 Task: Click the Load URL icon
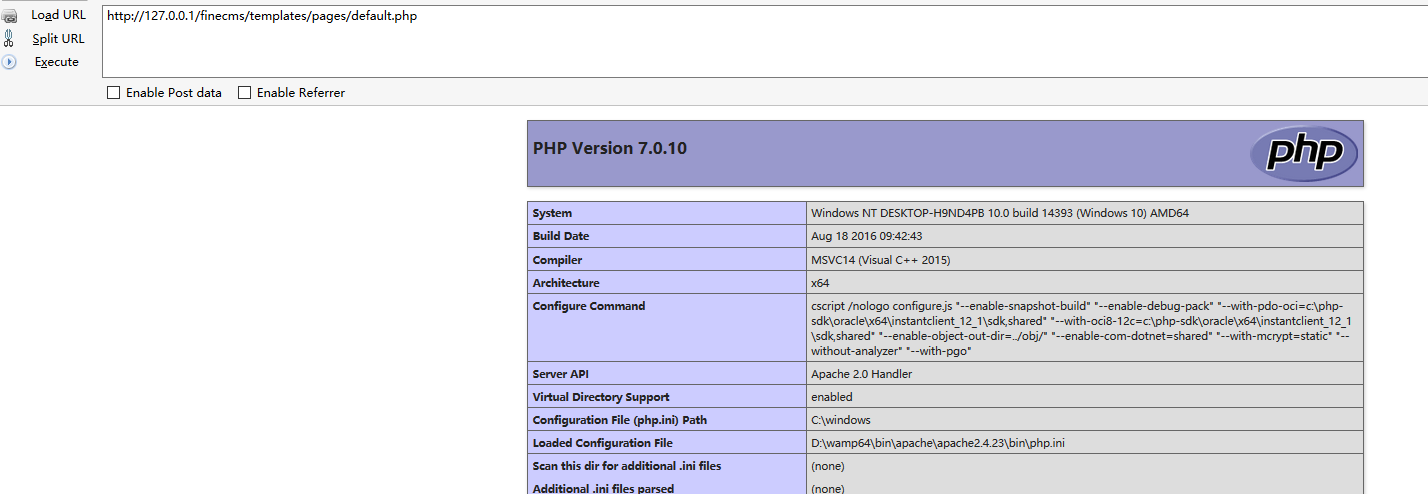tap(9, 16)
